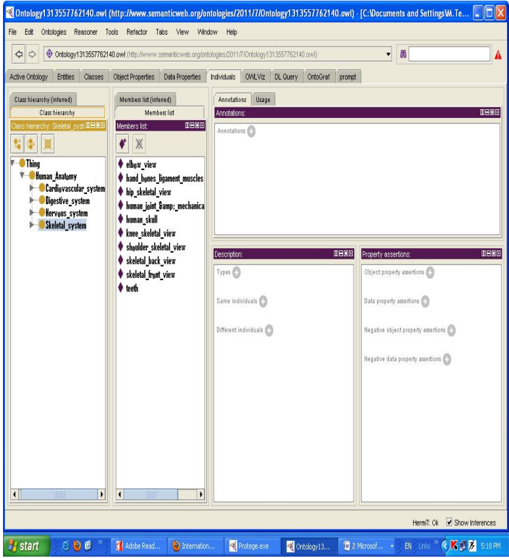
Task: Click the delete class icon
Action: coord(48,144)
